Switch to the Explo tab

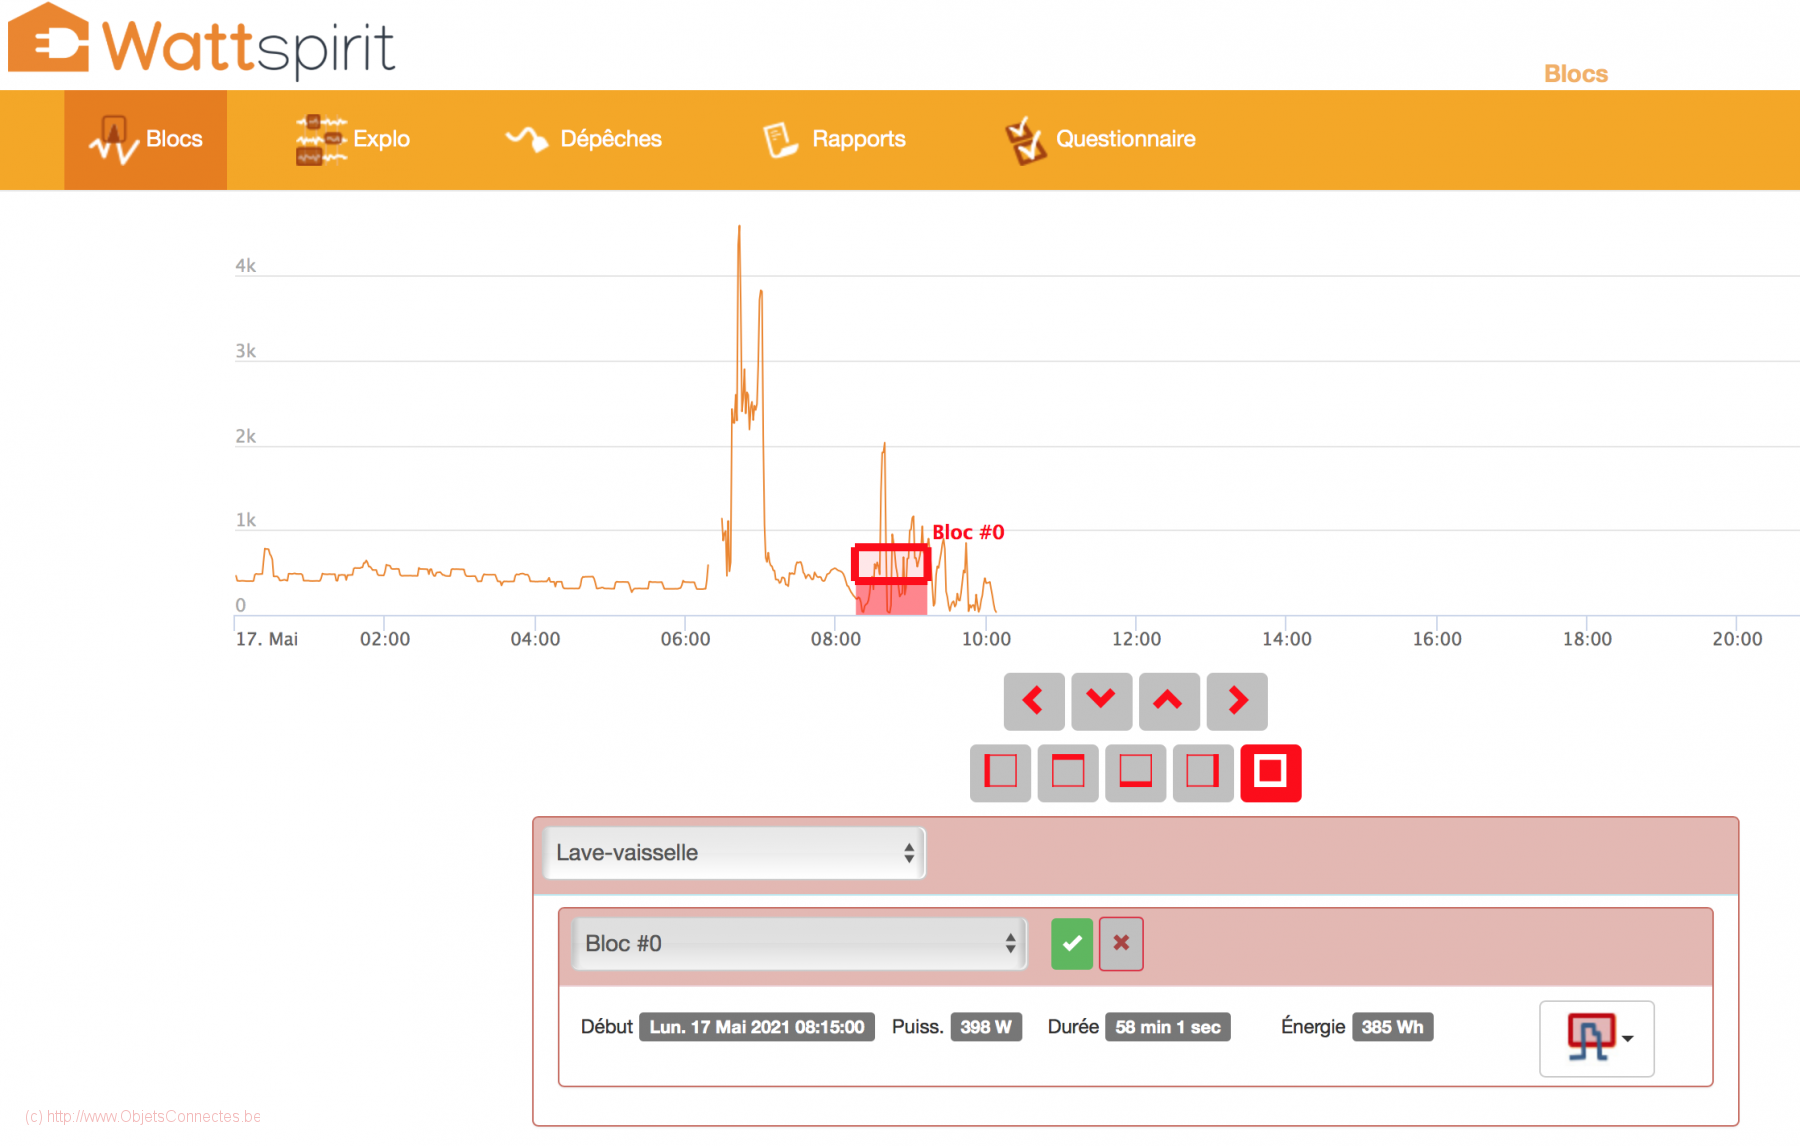click(352, 140)
